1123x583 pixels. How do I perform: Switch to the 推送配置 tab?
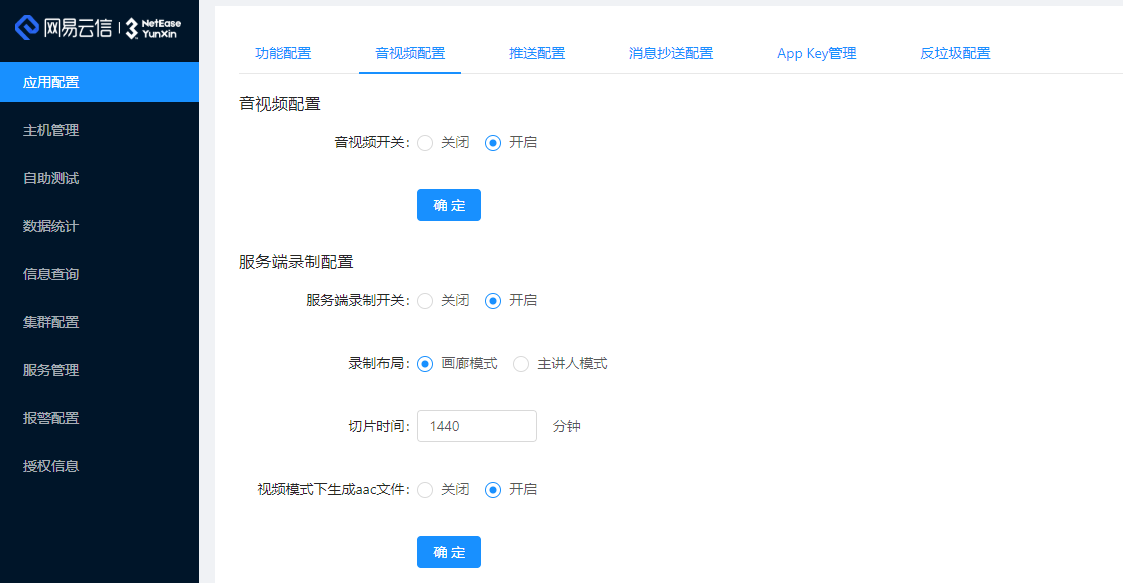click(537, 53)
